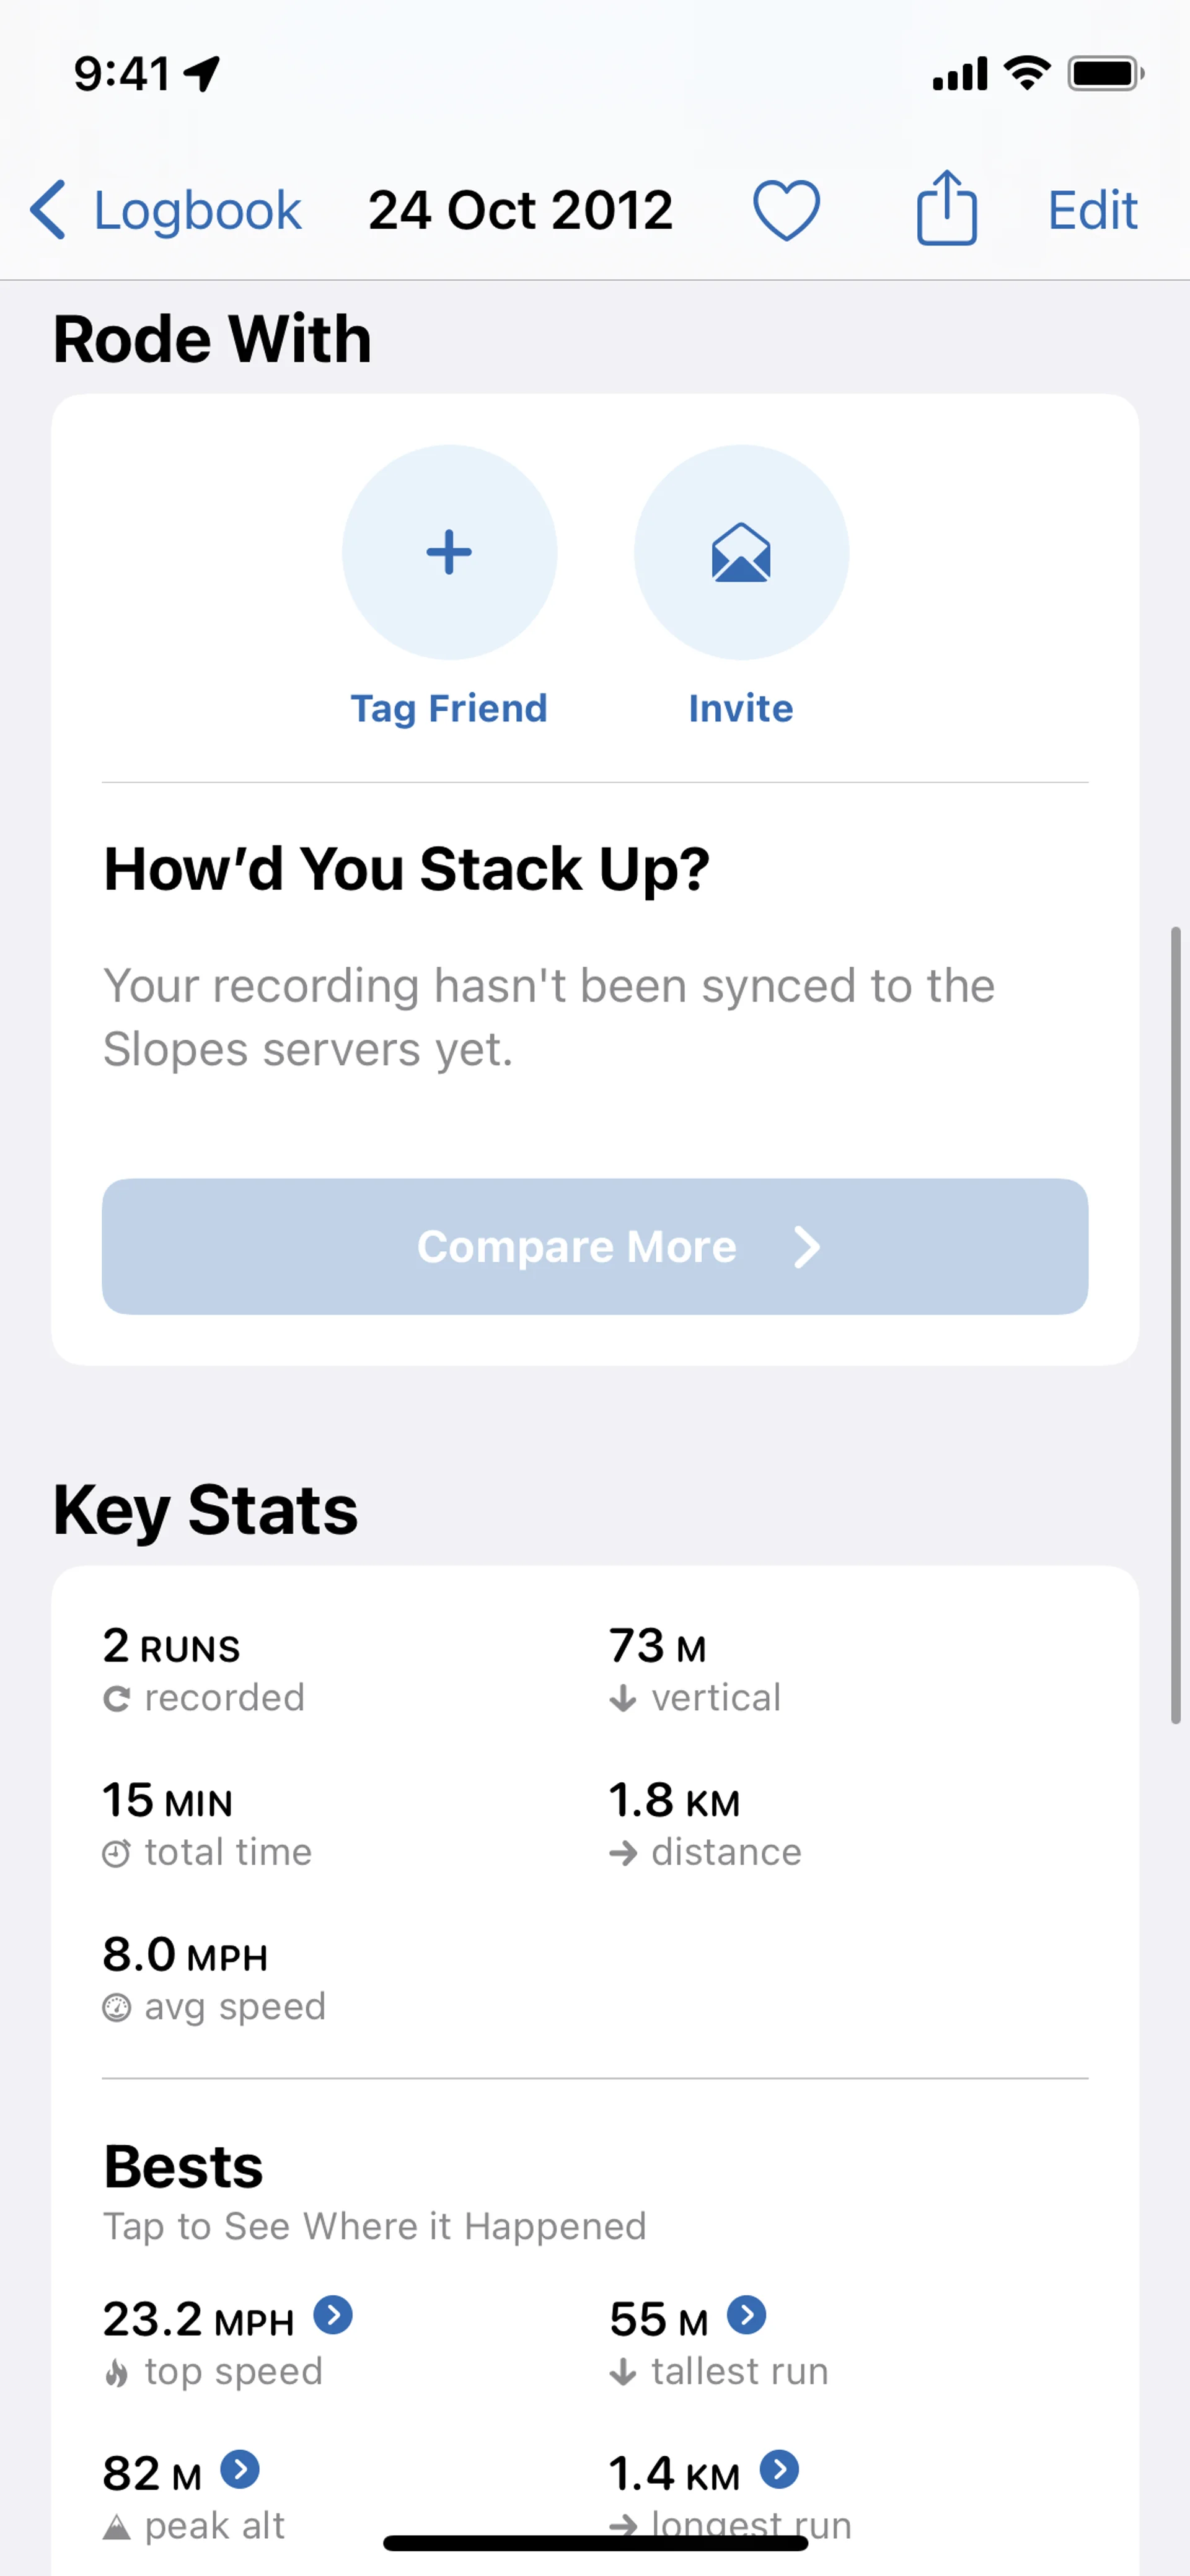
Task: Go back to Logbook
Action: [x=166, y=210]
